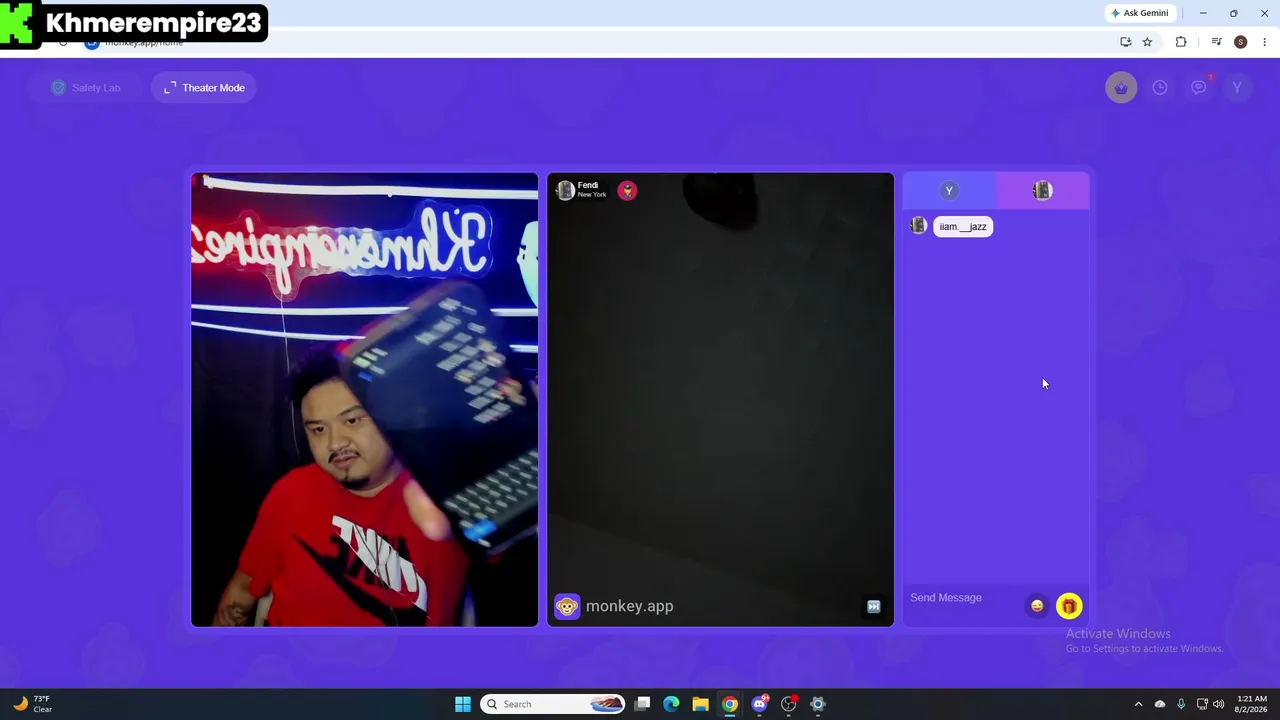The width and height of the screenshot is (1280, 720).
Task: Click your own webcam video feed
Action: 364,400
